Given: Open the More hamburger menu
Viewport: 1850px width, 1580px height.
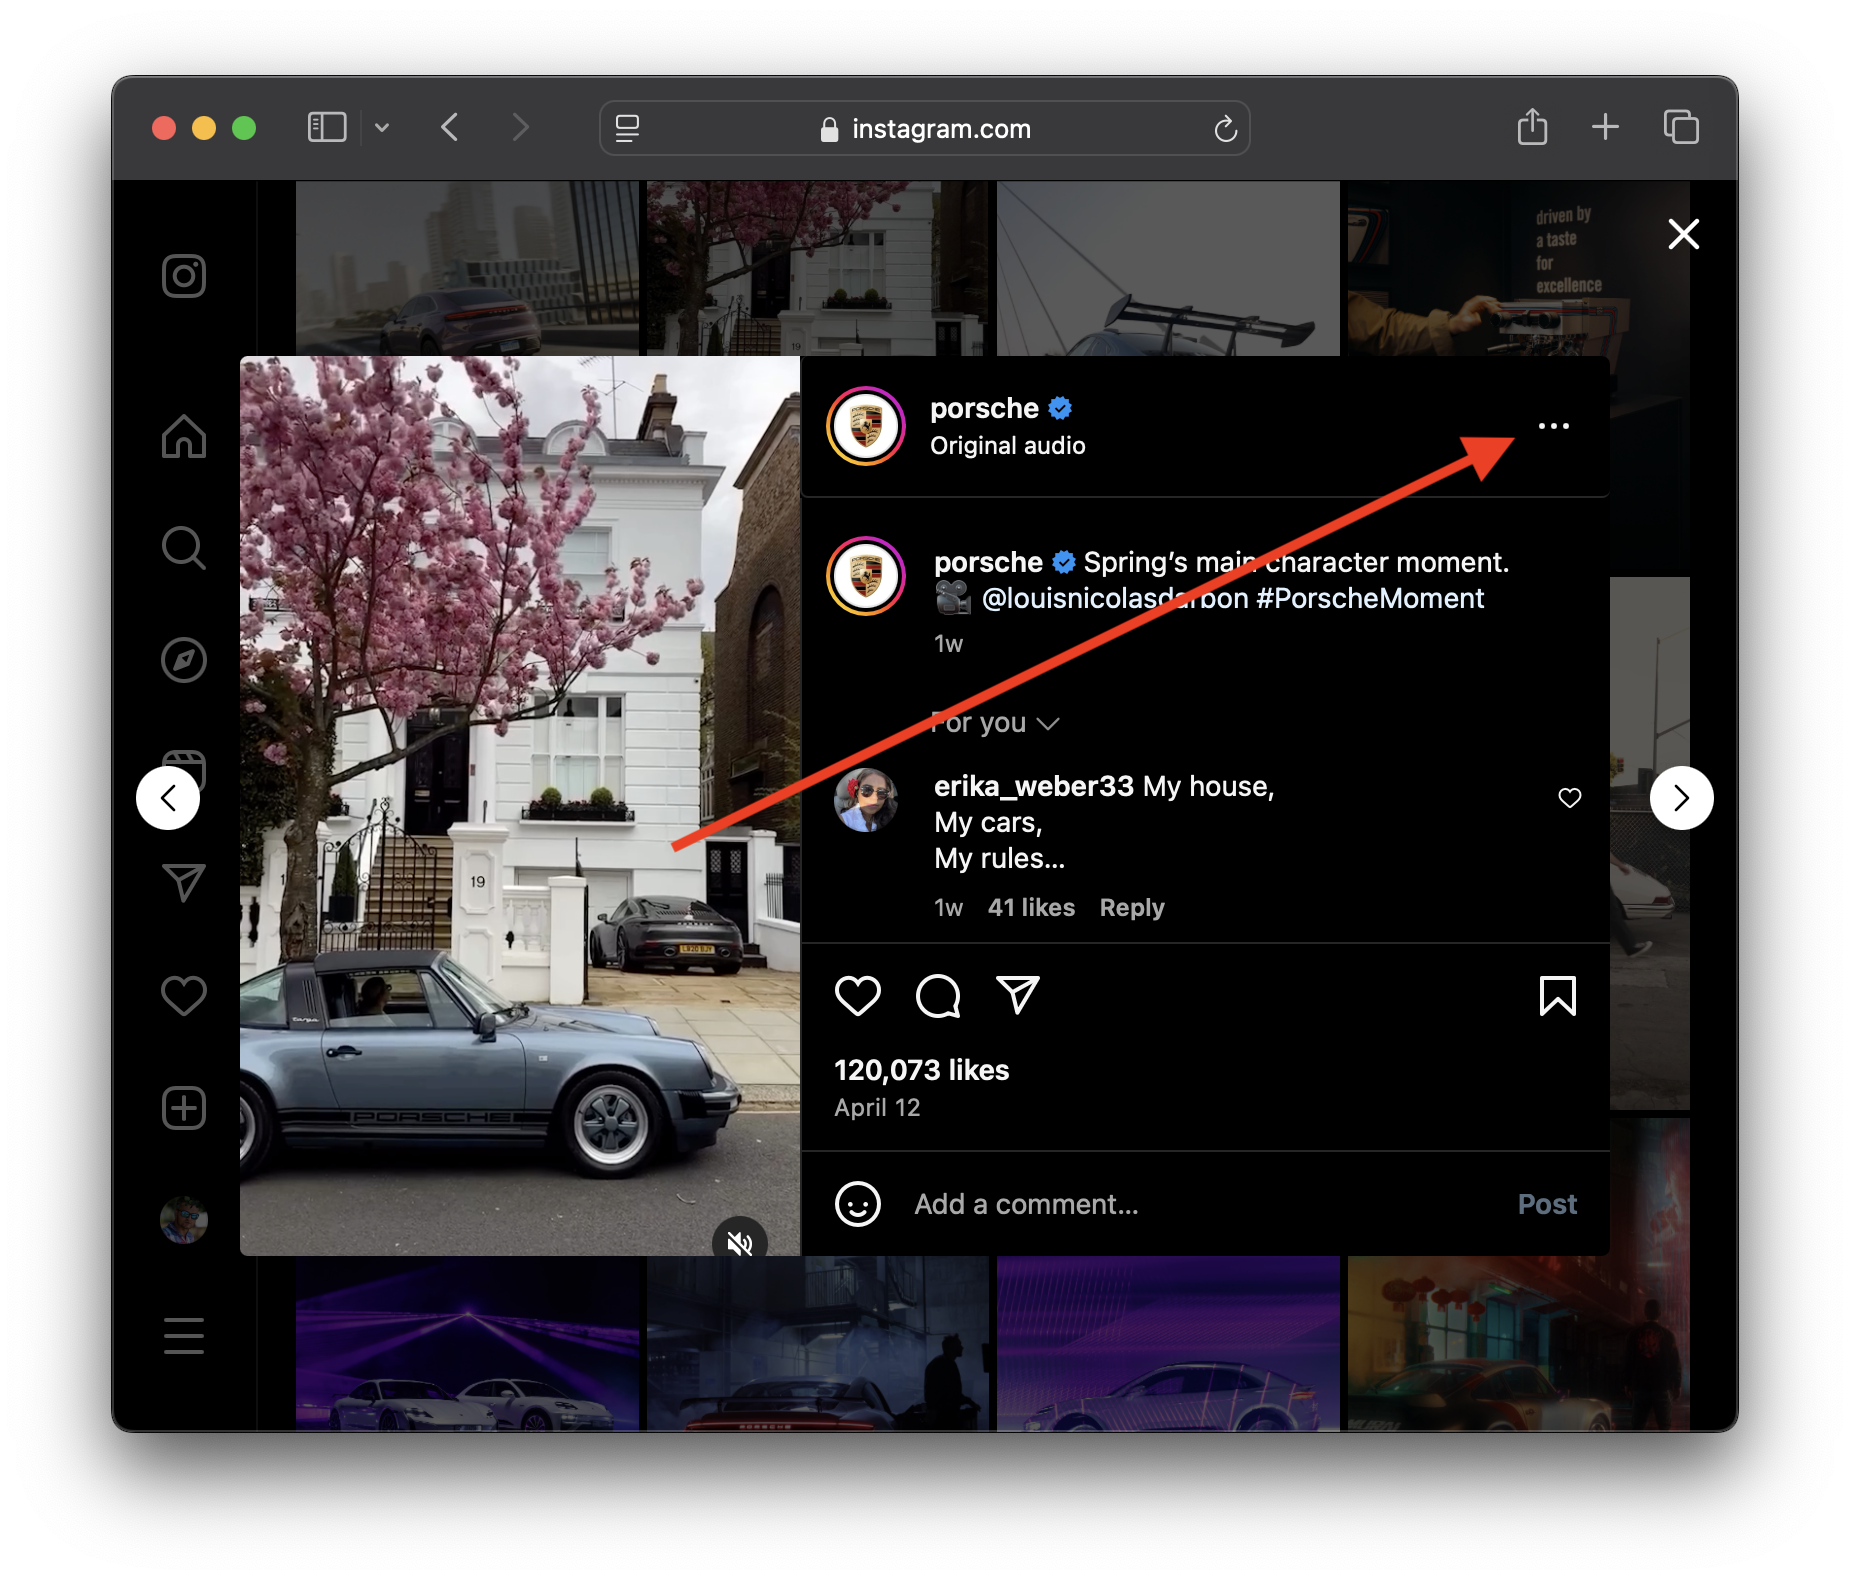Looking at the screenshot, I should click(x=184, y=1336).
